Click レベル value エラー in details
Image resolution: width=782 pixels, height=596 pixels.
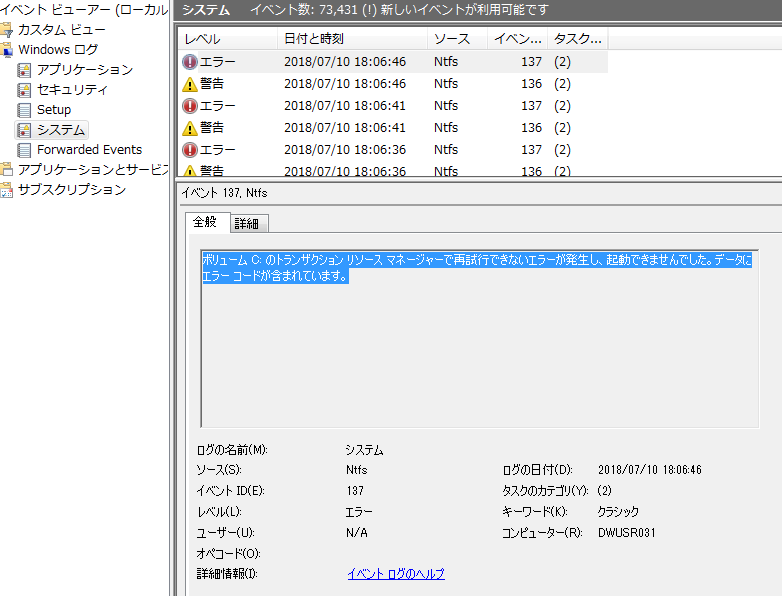click(359, 512)
